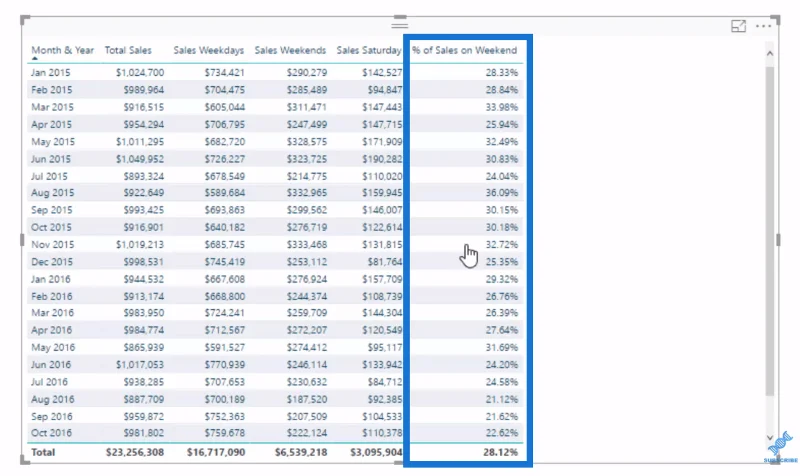The image size is (800, 476).
Task: Sort by Total Sales column header
Action: pos(128,50)
